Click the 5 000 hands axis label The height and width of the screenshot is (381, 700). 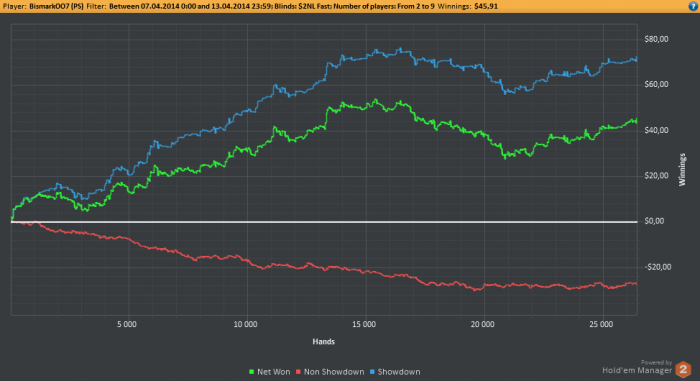point(127,324)
